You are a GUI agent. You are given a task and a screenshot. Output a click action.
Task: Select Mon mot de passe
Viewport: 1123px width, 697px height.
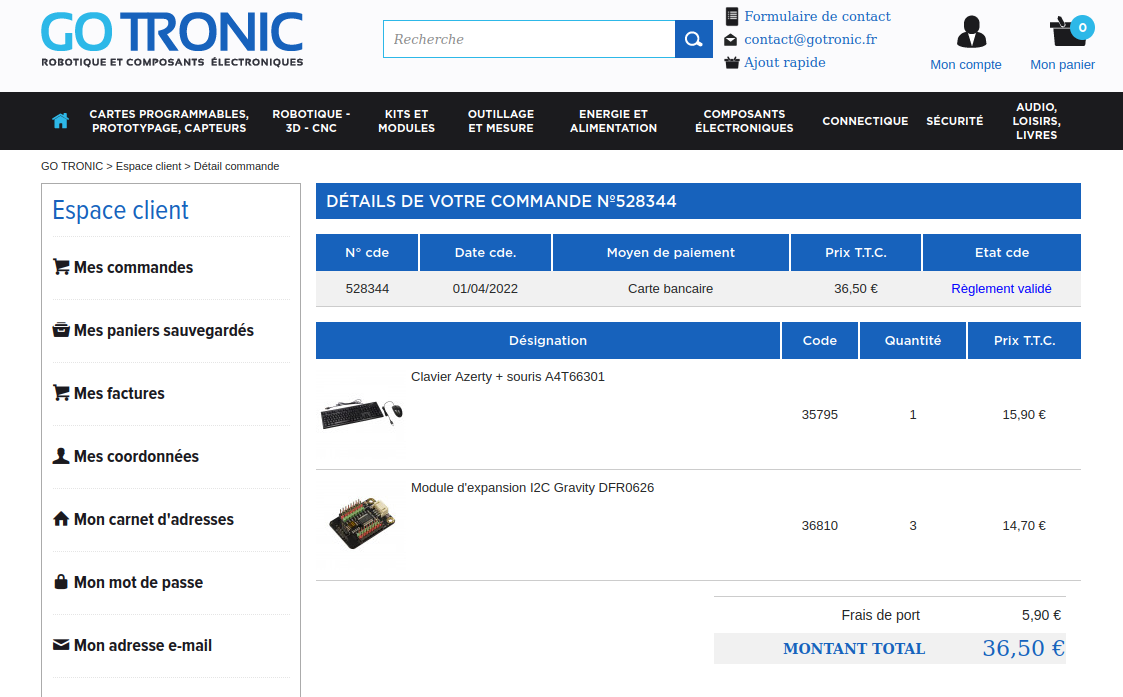(x=138, y=582)
